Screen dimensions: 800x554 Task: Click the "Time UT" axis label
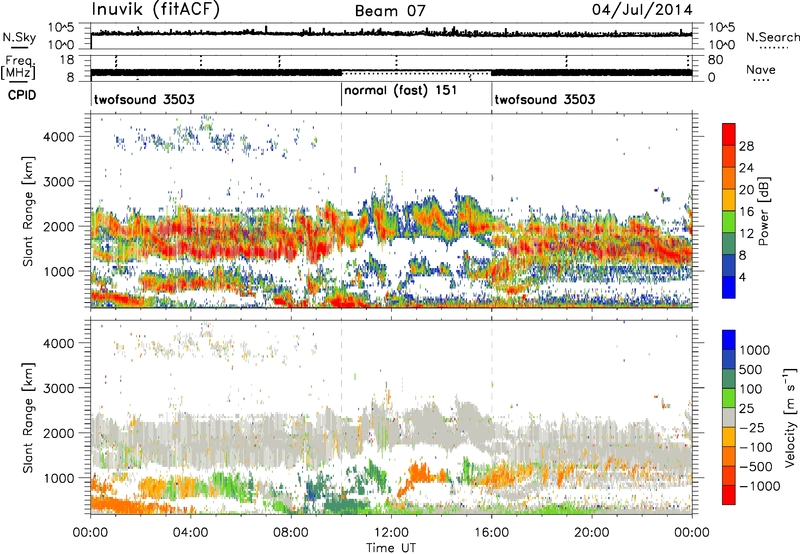pyautogui.click(x=391, y=548)
